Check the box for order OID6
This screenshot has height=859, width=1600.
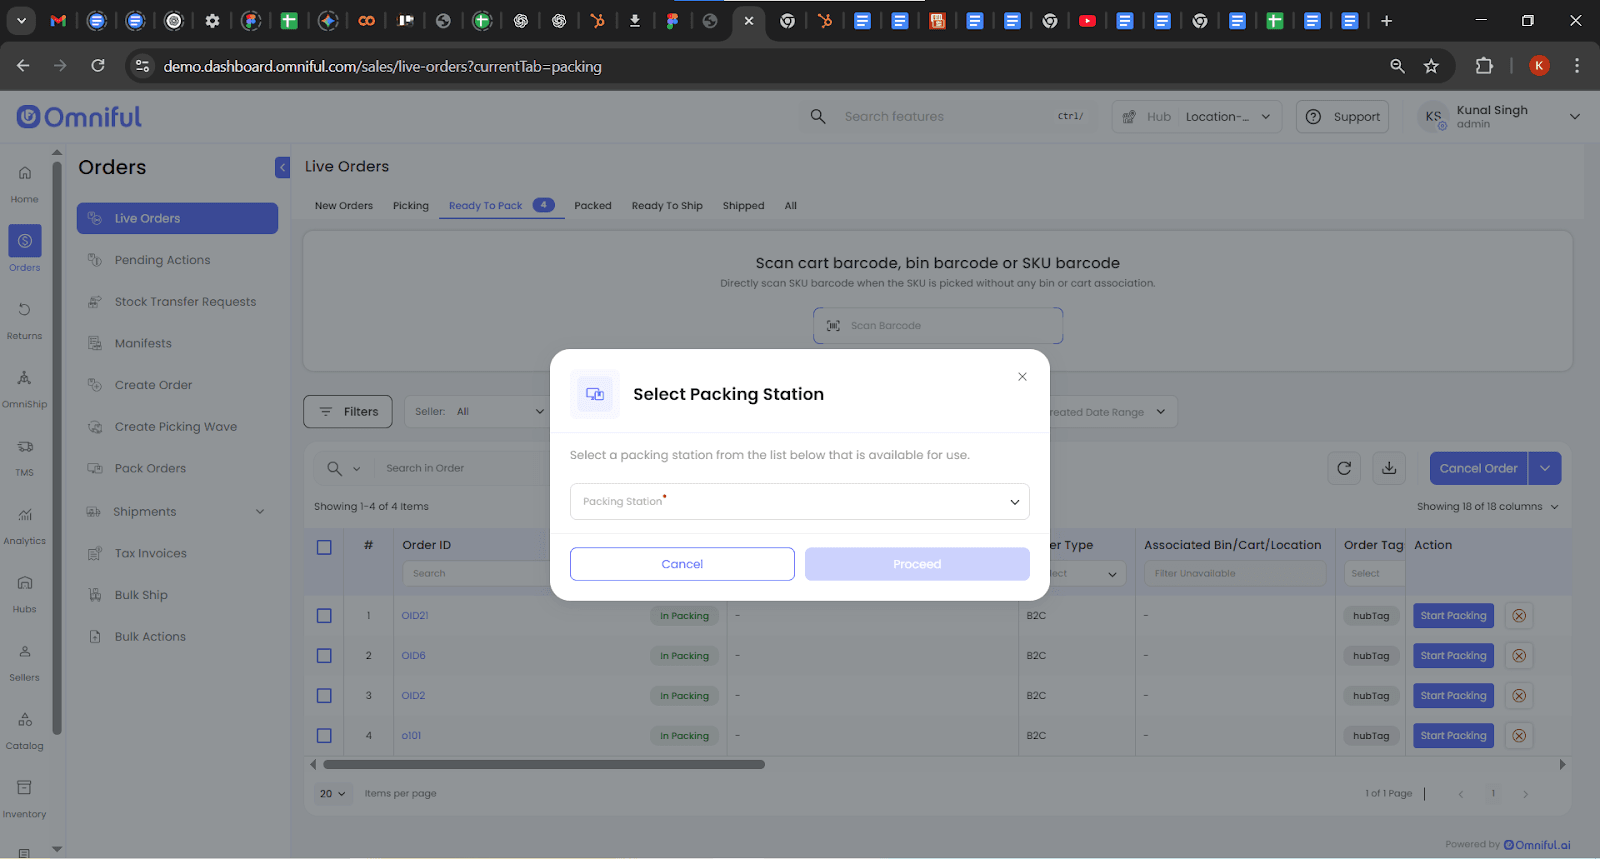coord(324,656)
